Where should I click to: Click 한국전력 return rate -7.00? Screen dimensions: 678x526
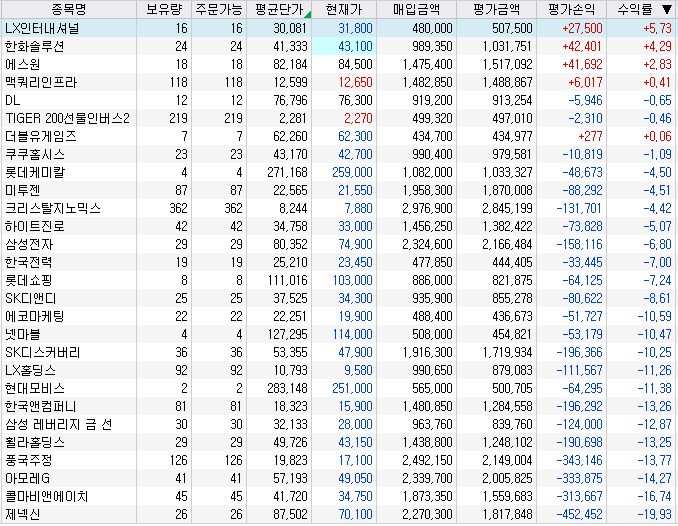point(657,263)
